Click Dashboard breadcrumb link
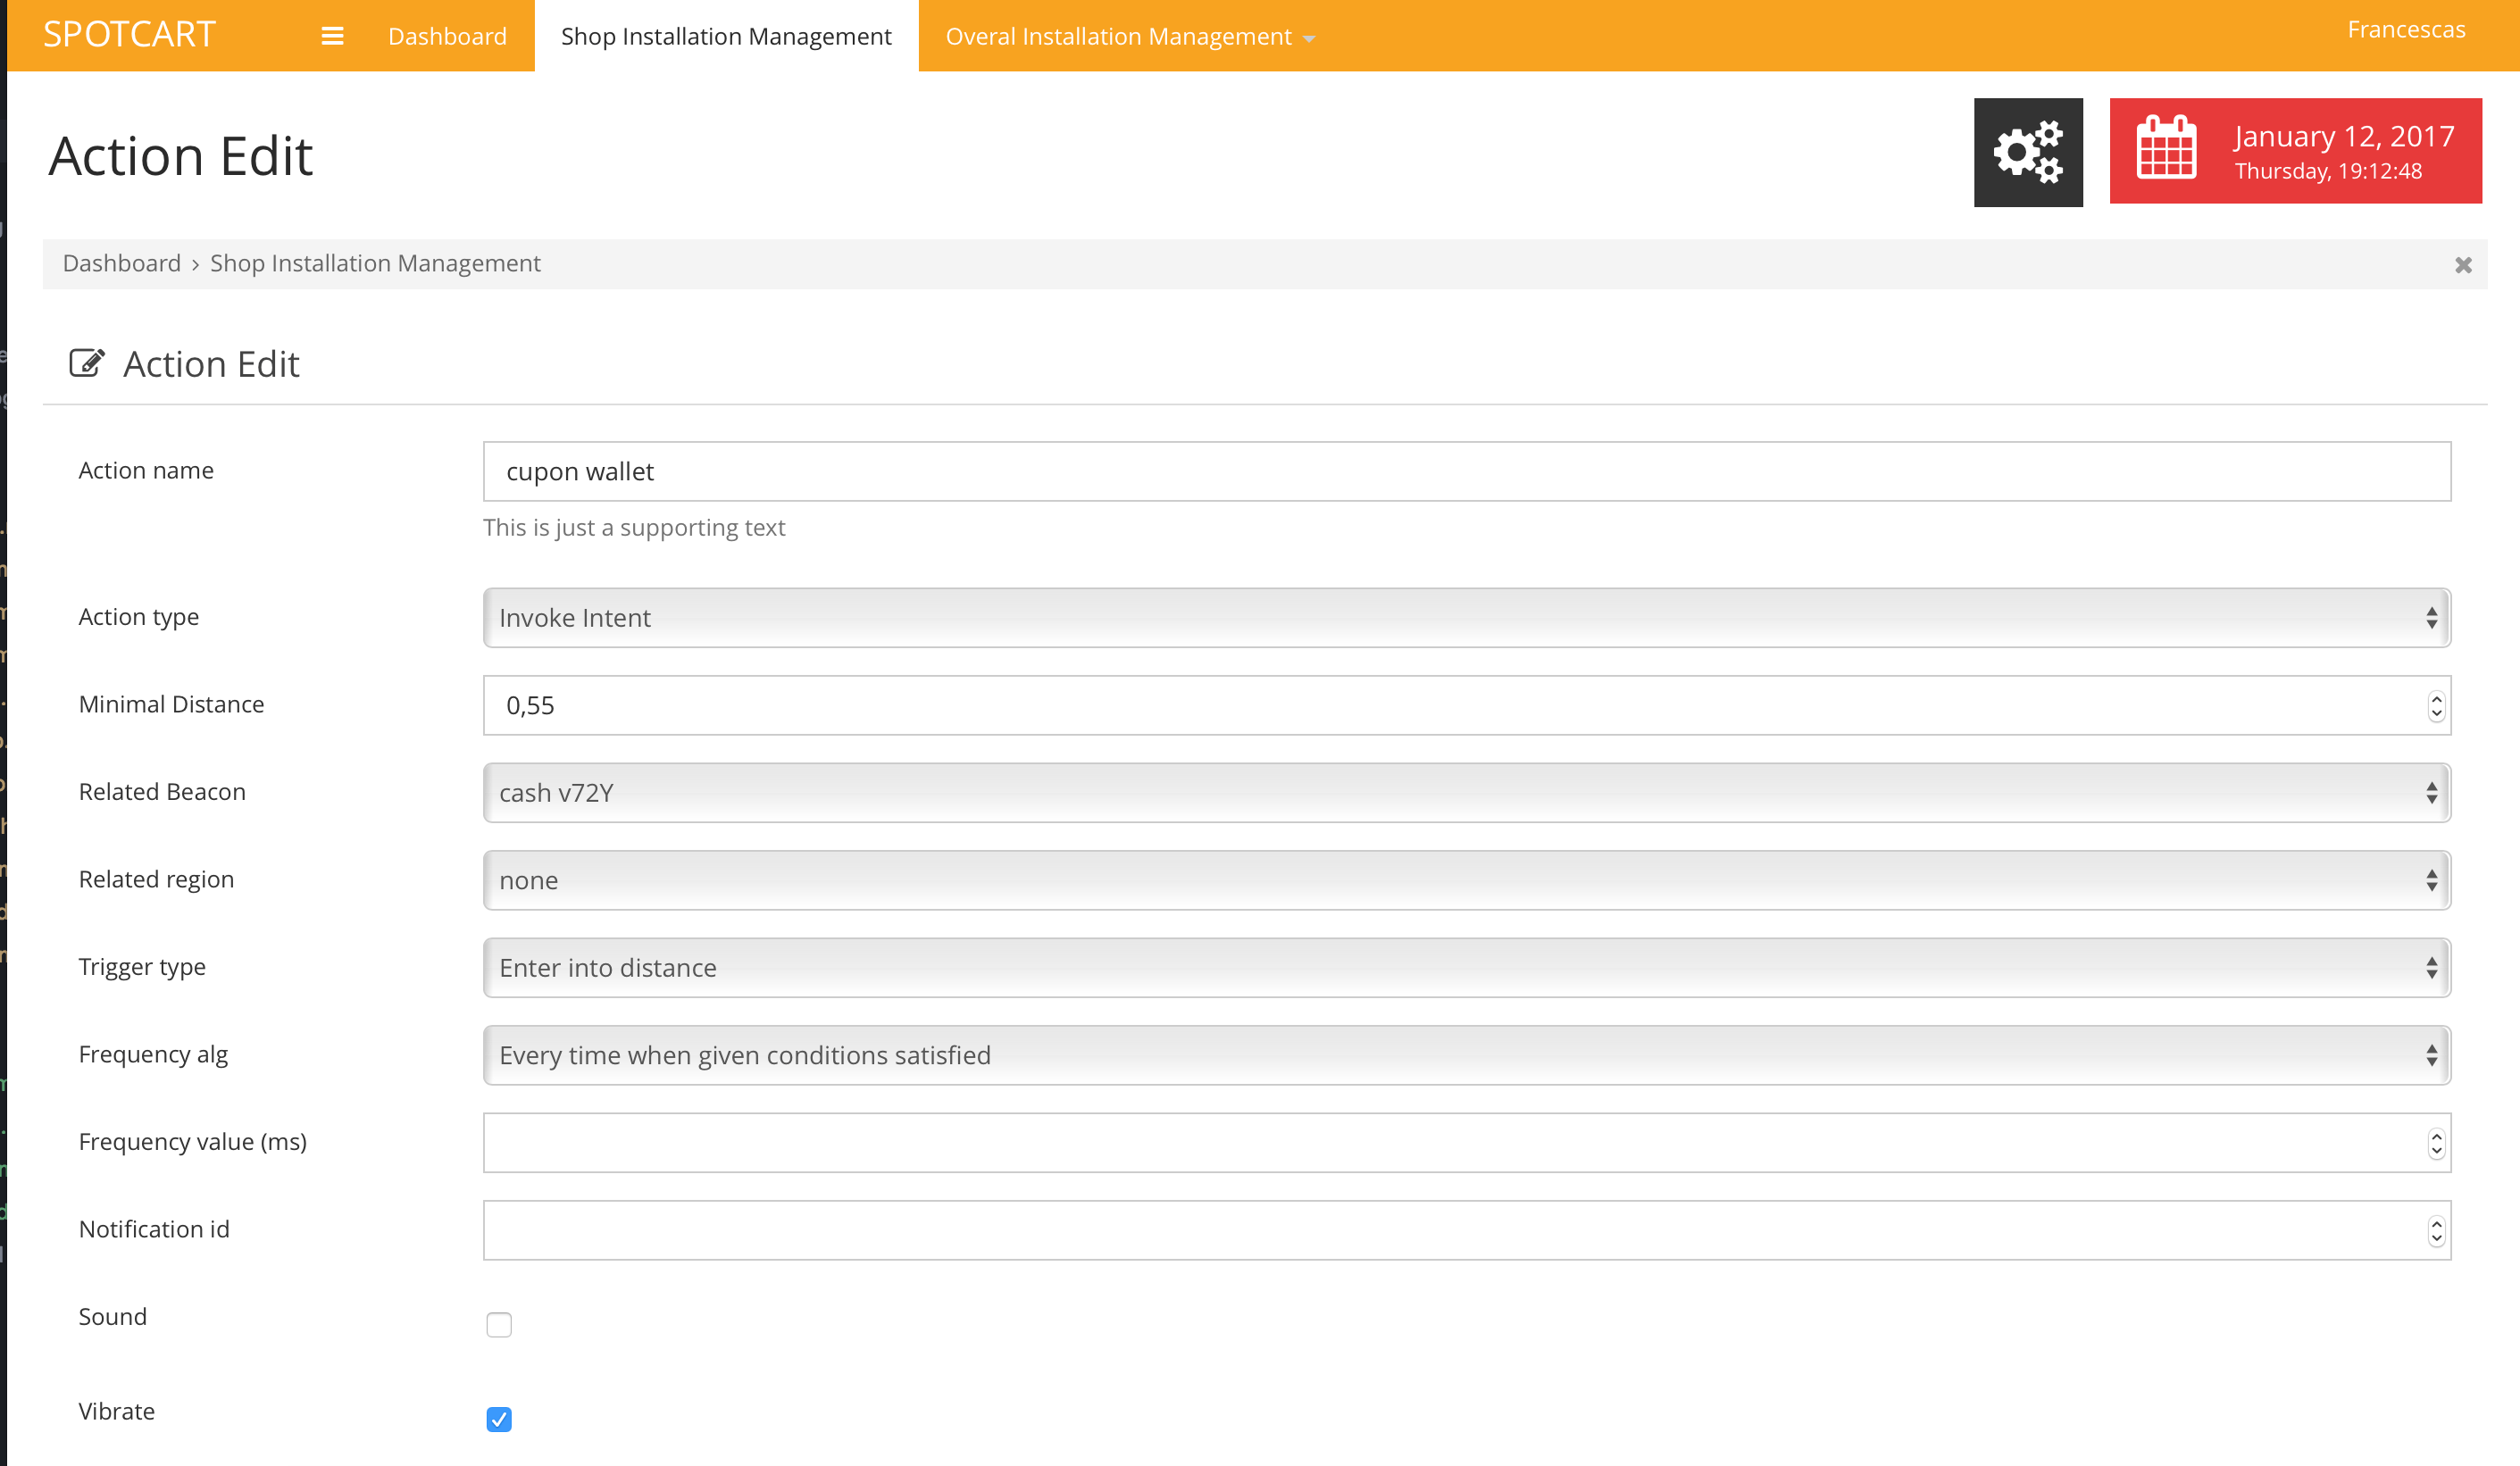2520x1466 pixels. pyautogui.click(x=122, y=263)
